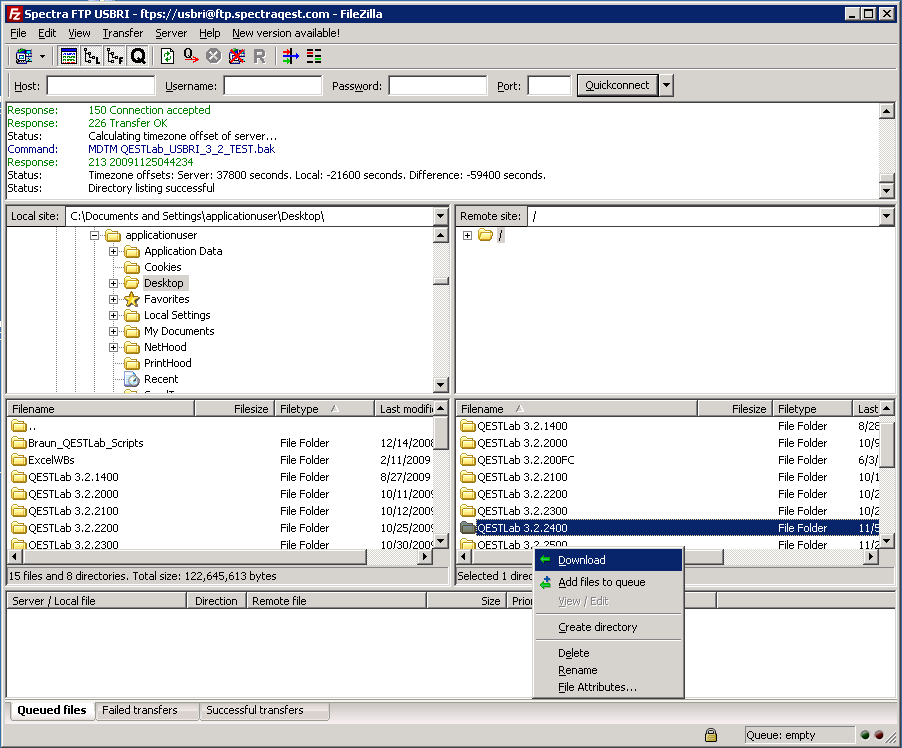
Task: Open the Quickconnect history dropdown arrow
Action: [667, 86]
